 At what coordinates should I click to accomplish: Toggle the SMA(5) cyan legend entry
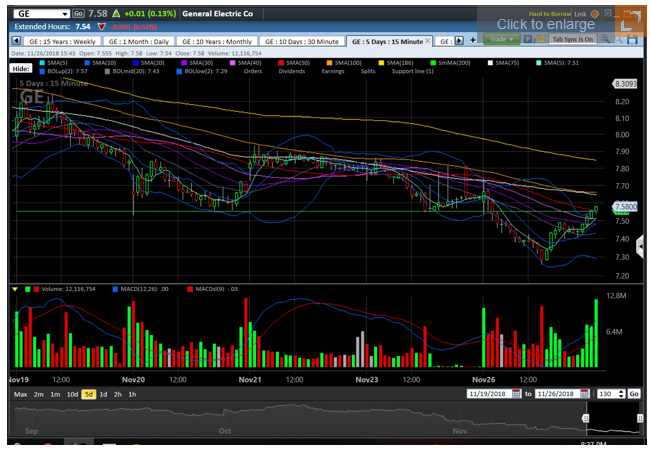[x=53, y=63]
